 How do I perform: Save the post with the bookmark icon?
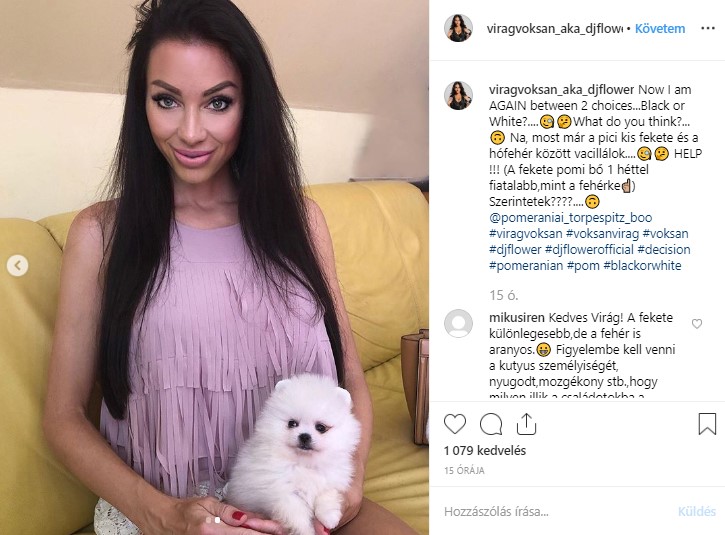707,424
